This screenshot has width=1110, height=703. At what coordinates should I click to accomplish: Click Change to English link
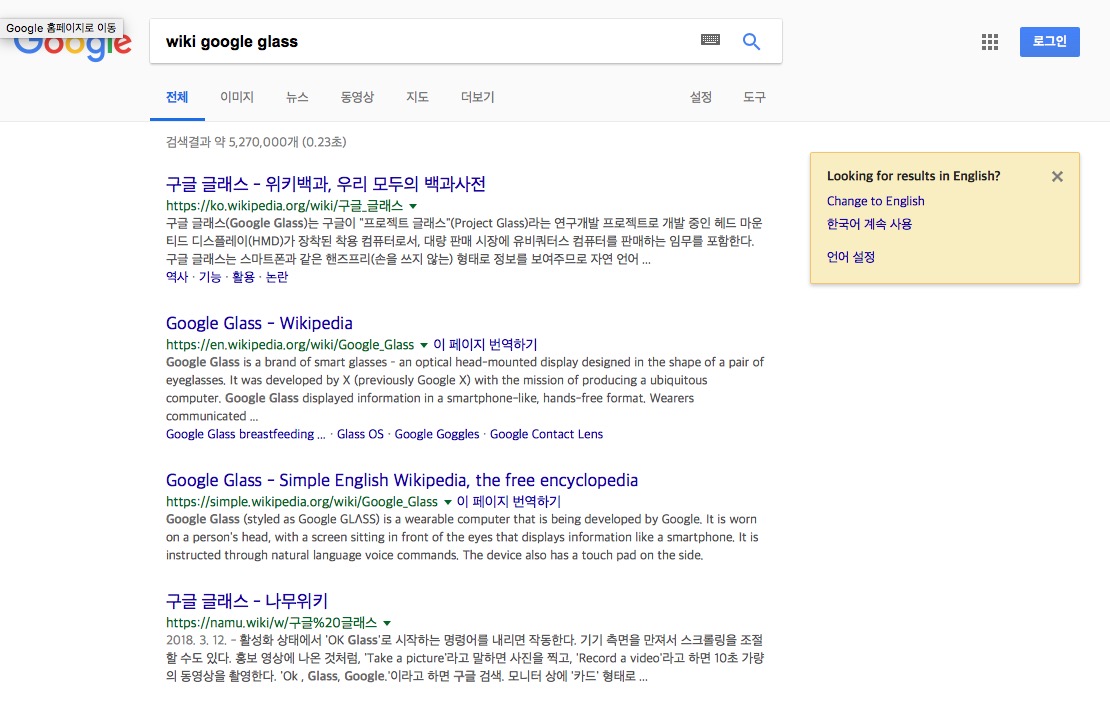(x=876, y=201)
